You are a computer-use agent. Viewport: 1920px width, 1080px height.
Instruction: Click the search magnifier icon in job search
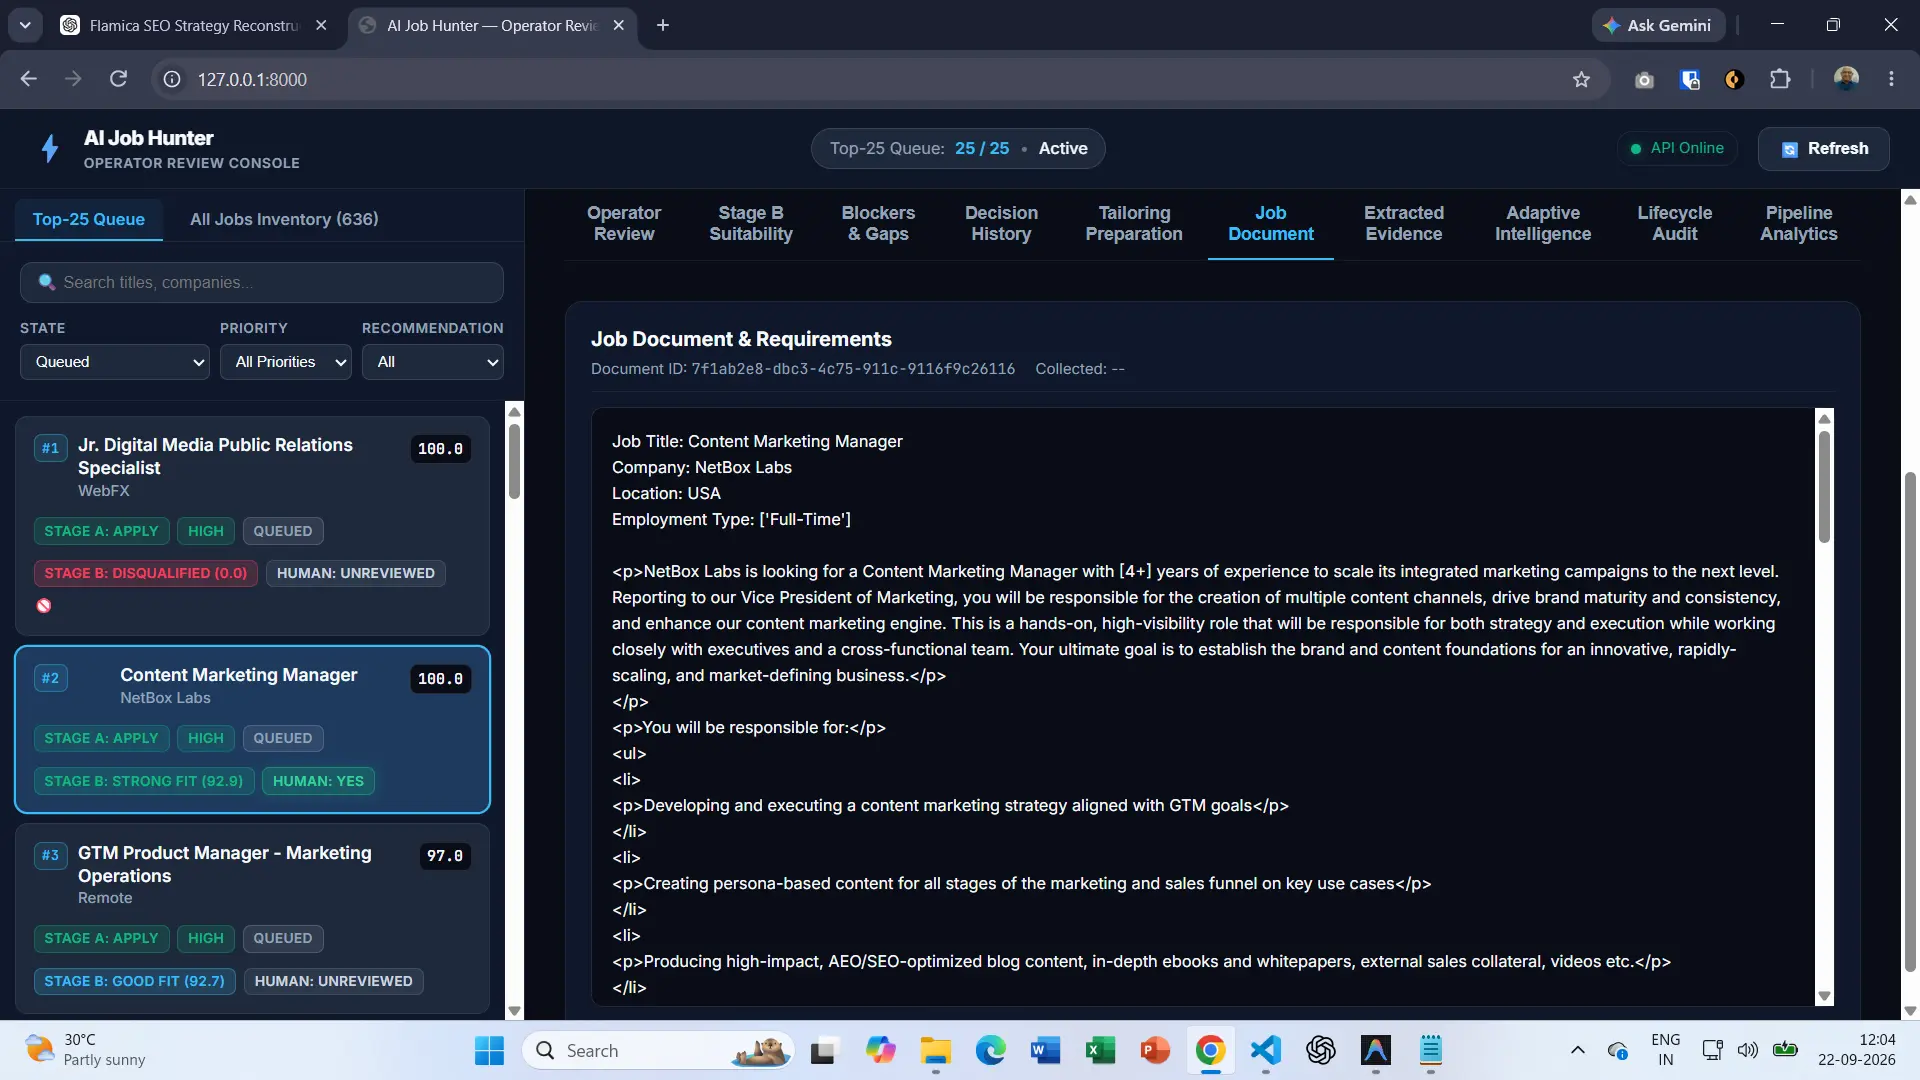[46, 283]
